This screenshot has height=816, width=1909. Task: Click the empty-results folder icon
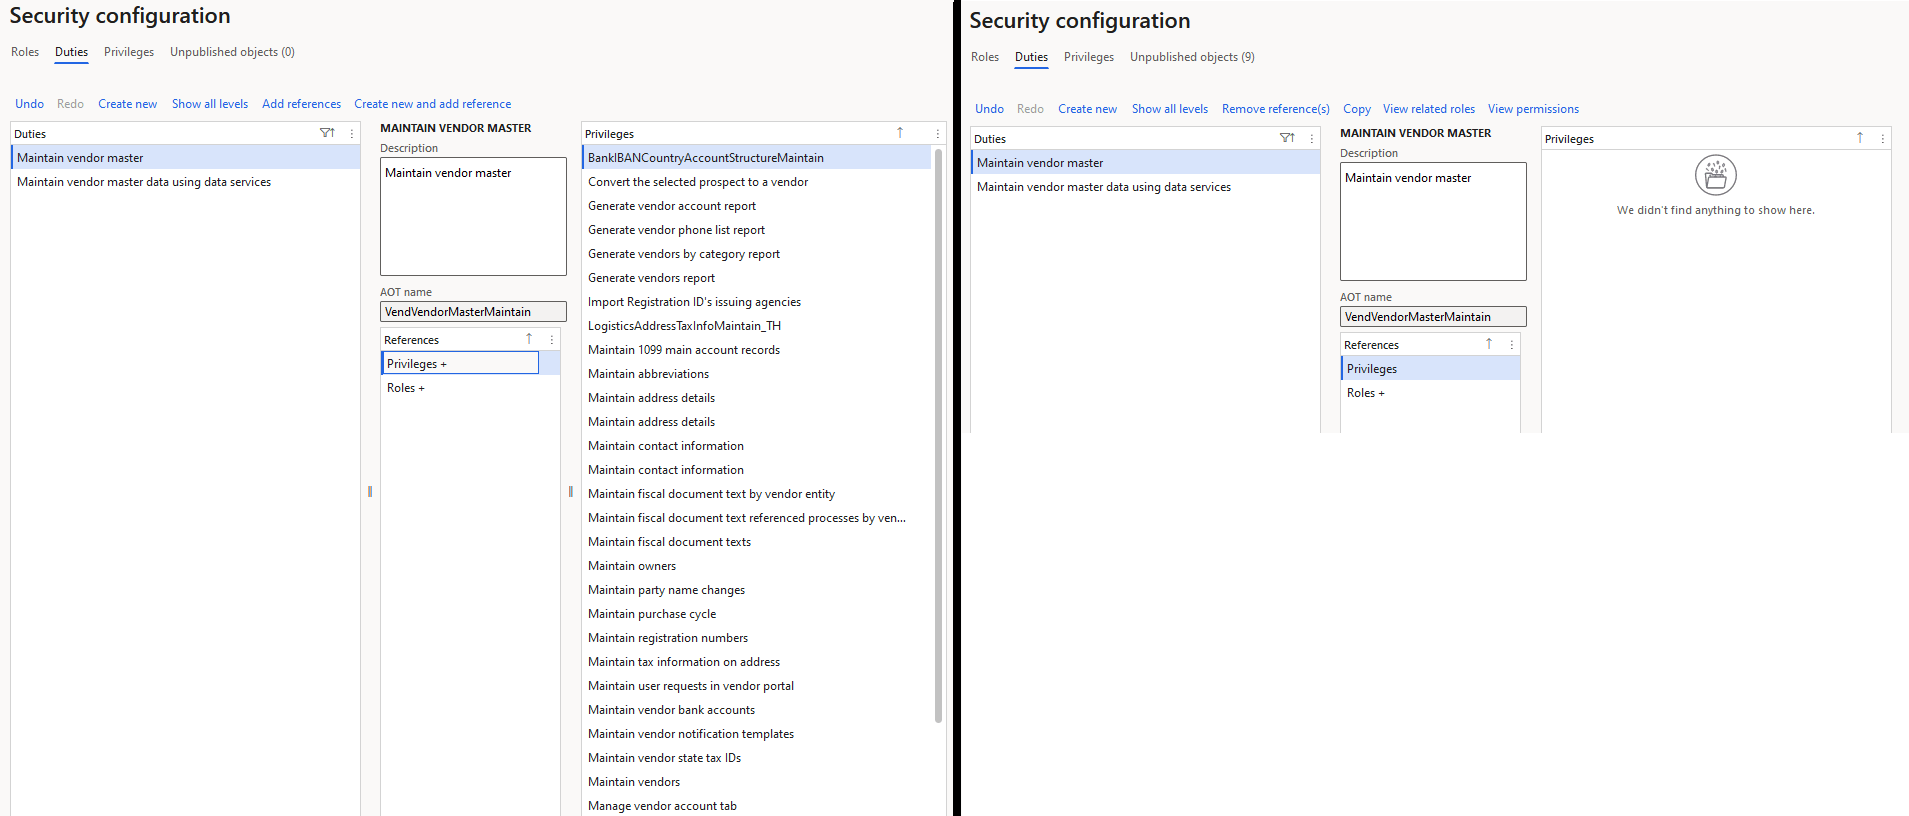pyautogui.click(x=1716, y=175)
